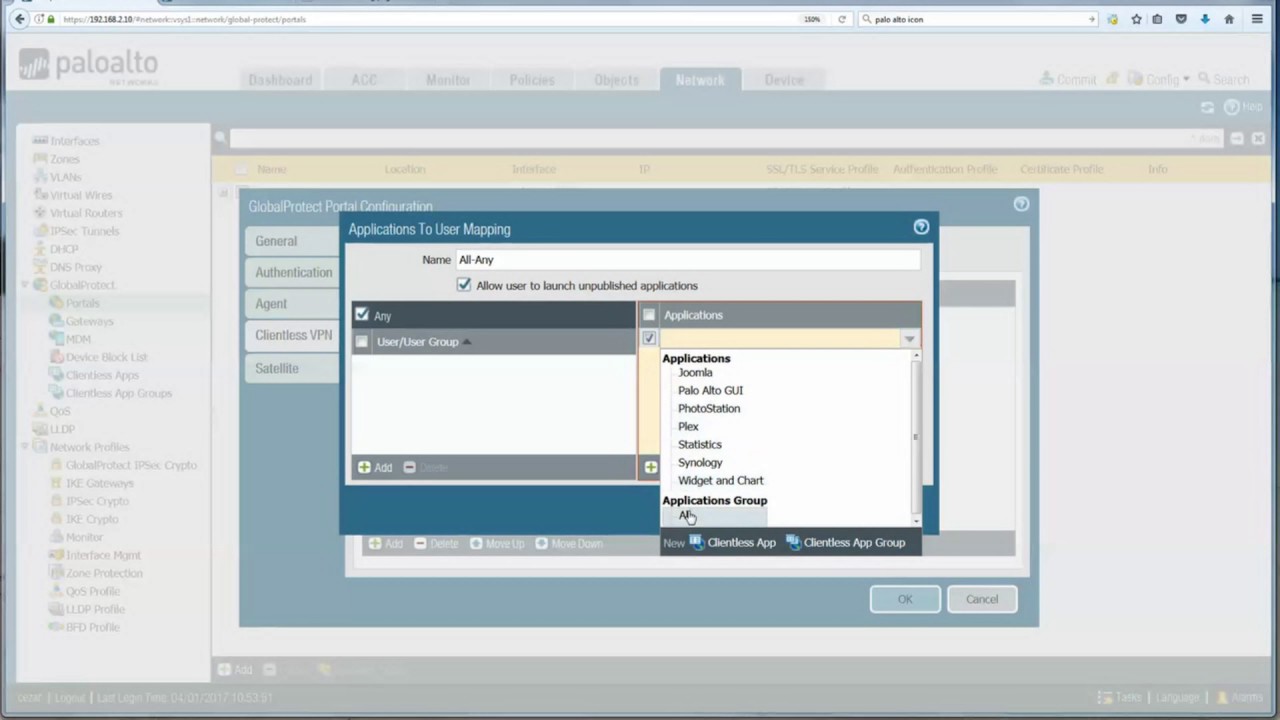Add a user group with the Add button

[375, 467]
